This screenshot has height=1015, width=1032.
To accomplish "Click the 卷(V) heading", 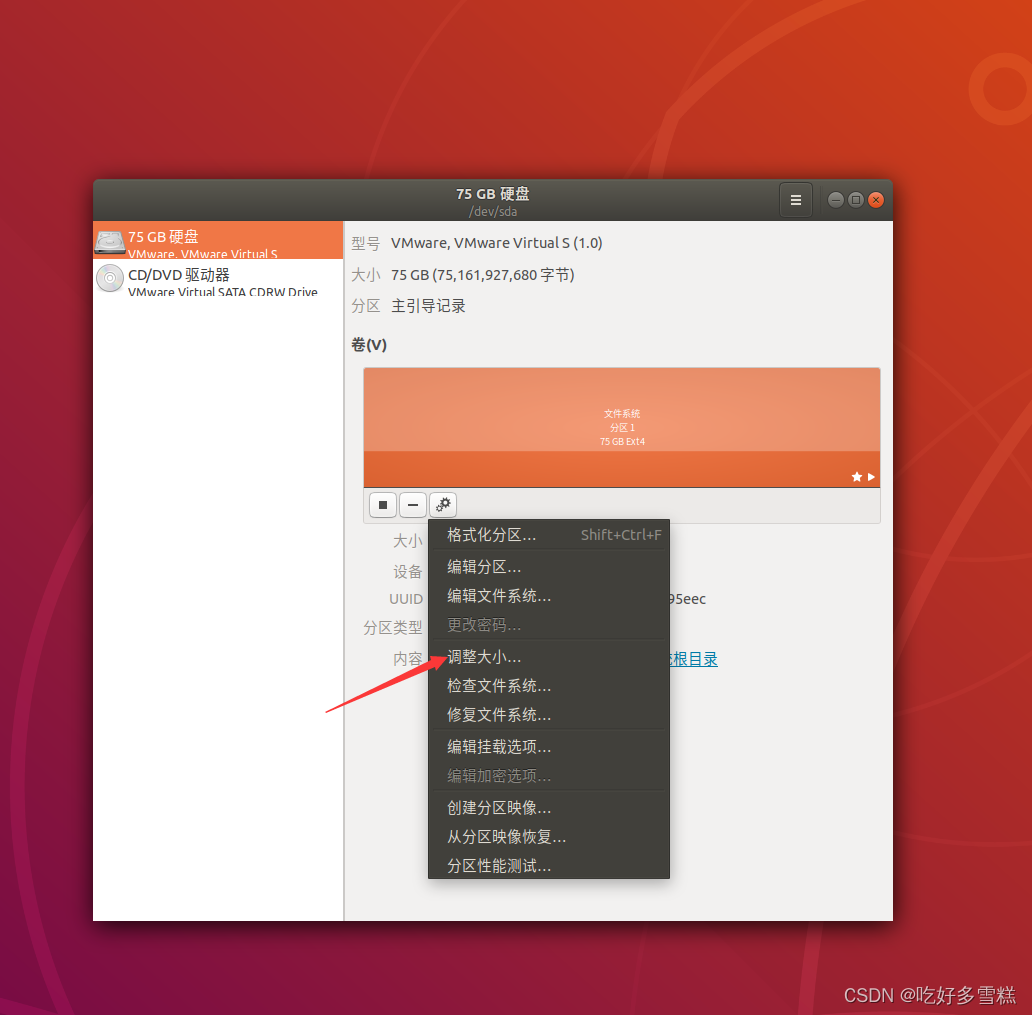I will pos(369,344).
